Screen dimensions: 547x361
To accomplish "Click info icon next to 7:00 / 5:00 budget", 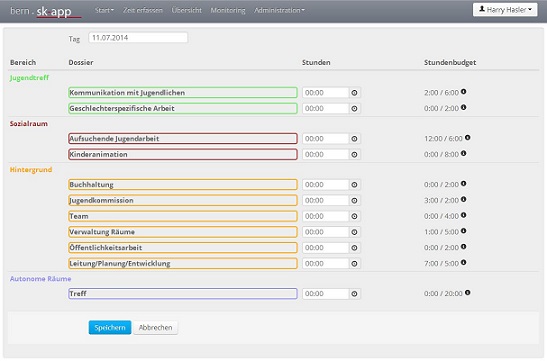I will (x=463, y=262).
